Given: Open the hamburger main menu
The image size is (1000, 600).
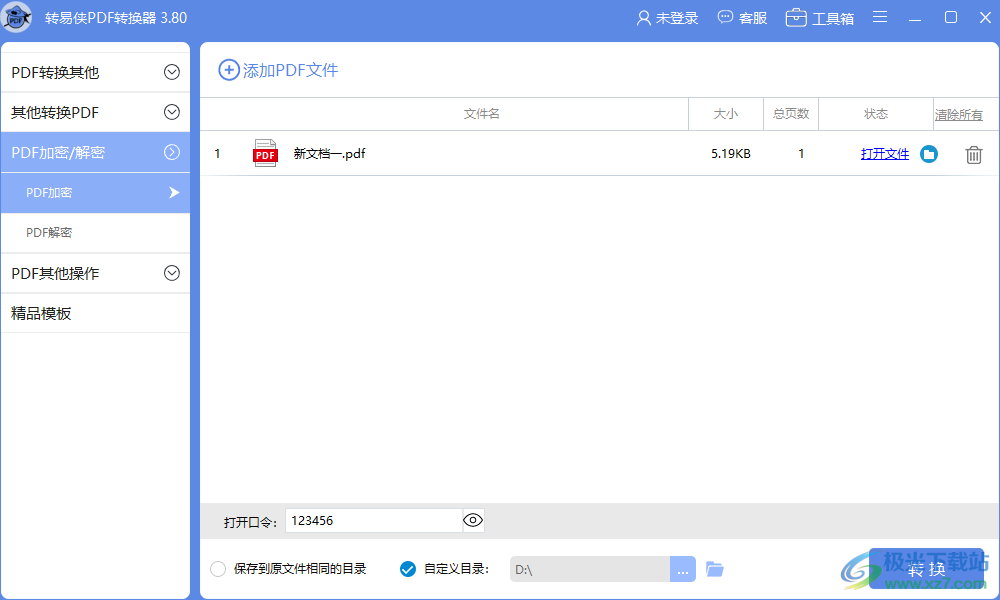Looking at the screenshot, I should (880, 17).
